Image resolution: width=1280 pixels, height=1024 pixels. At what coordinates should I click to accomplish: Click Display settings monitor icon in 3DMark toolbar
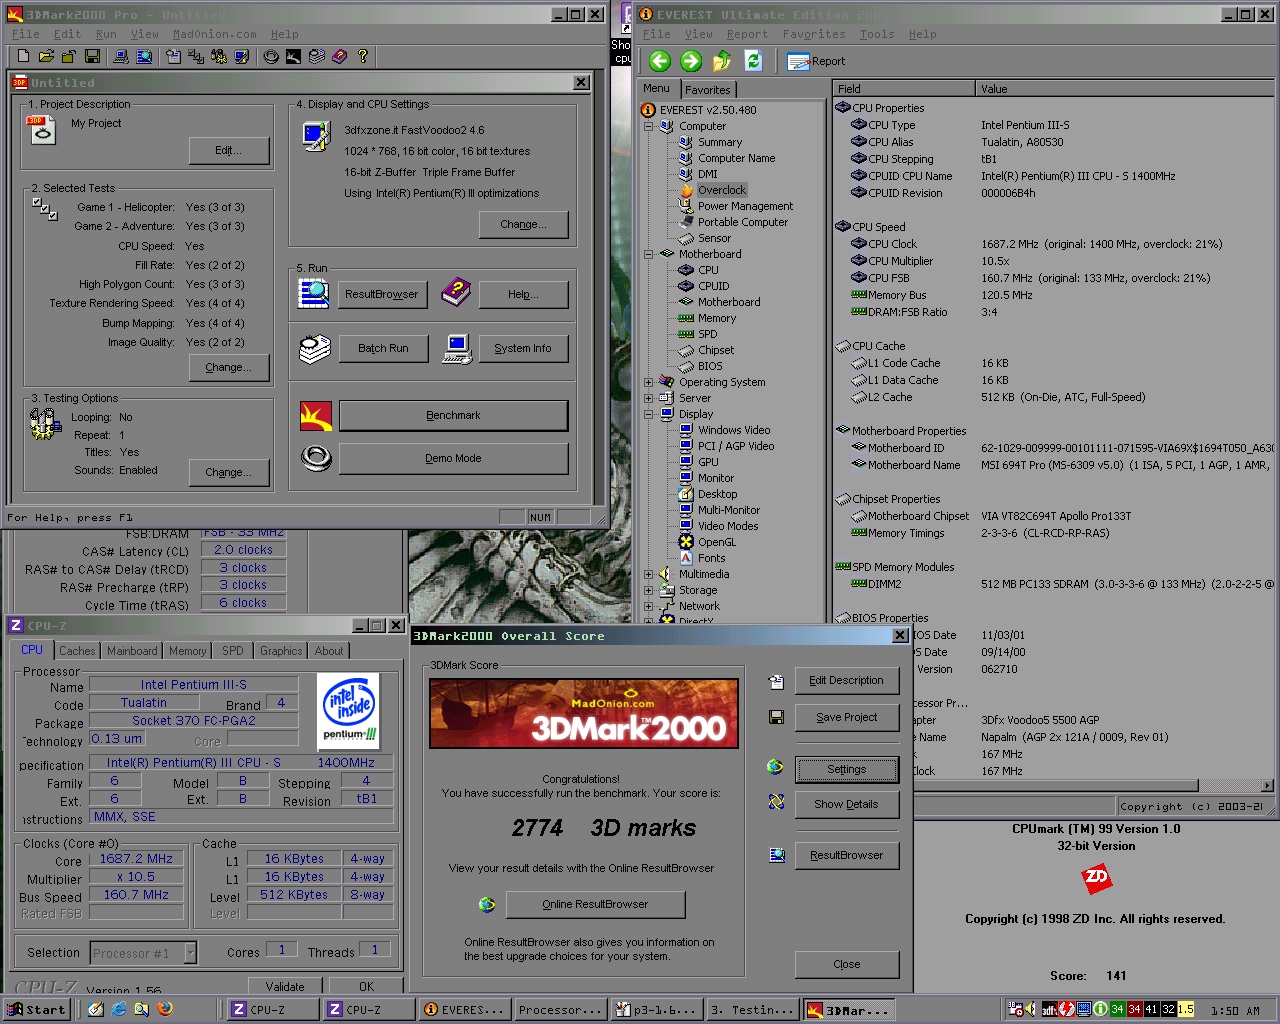click(x=241, y=57)
